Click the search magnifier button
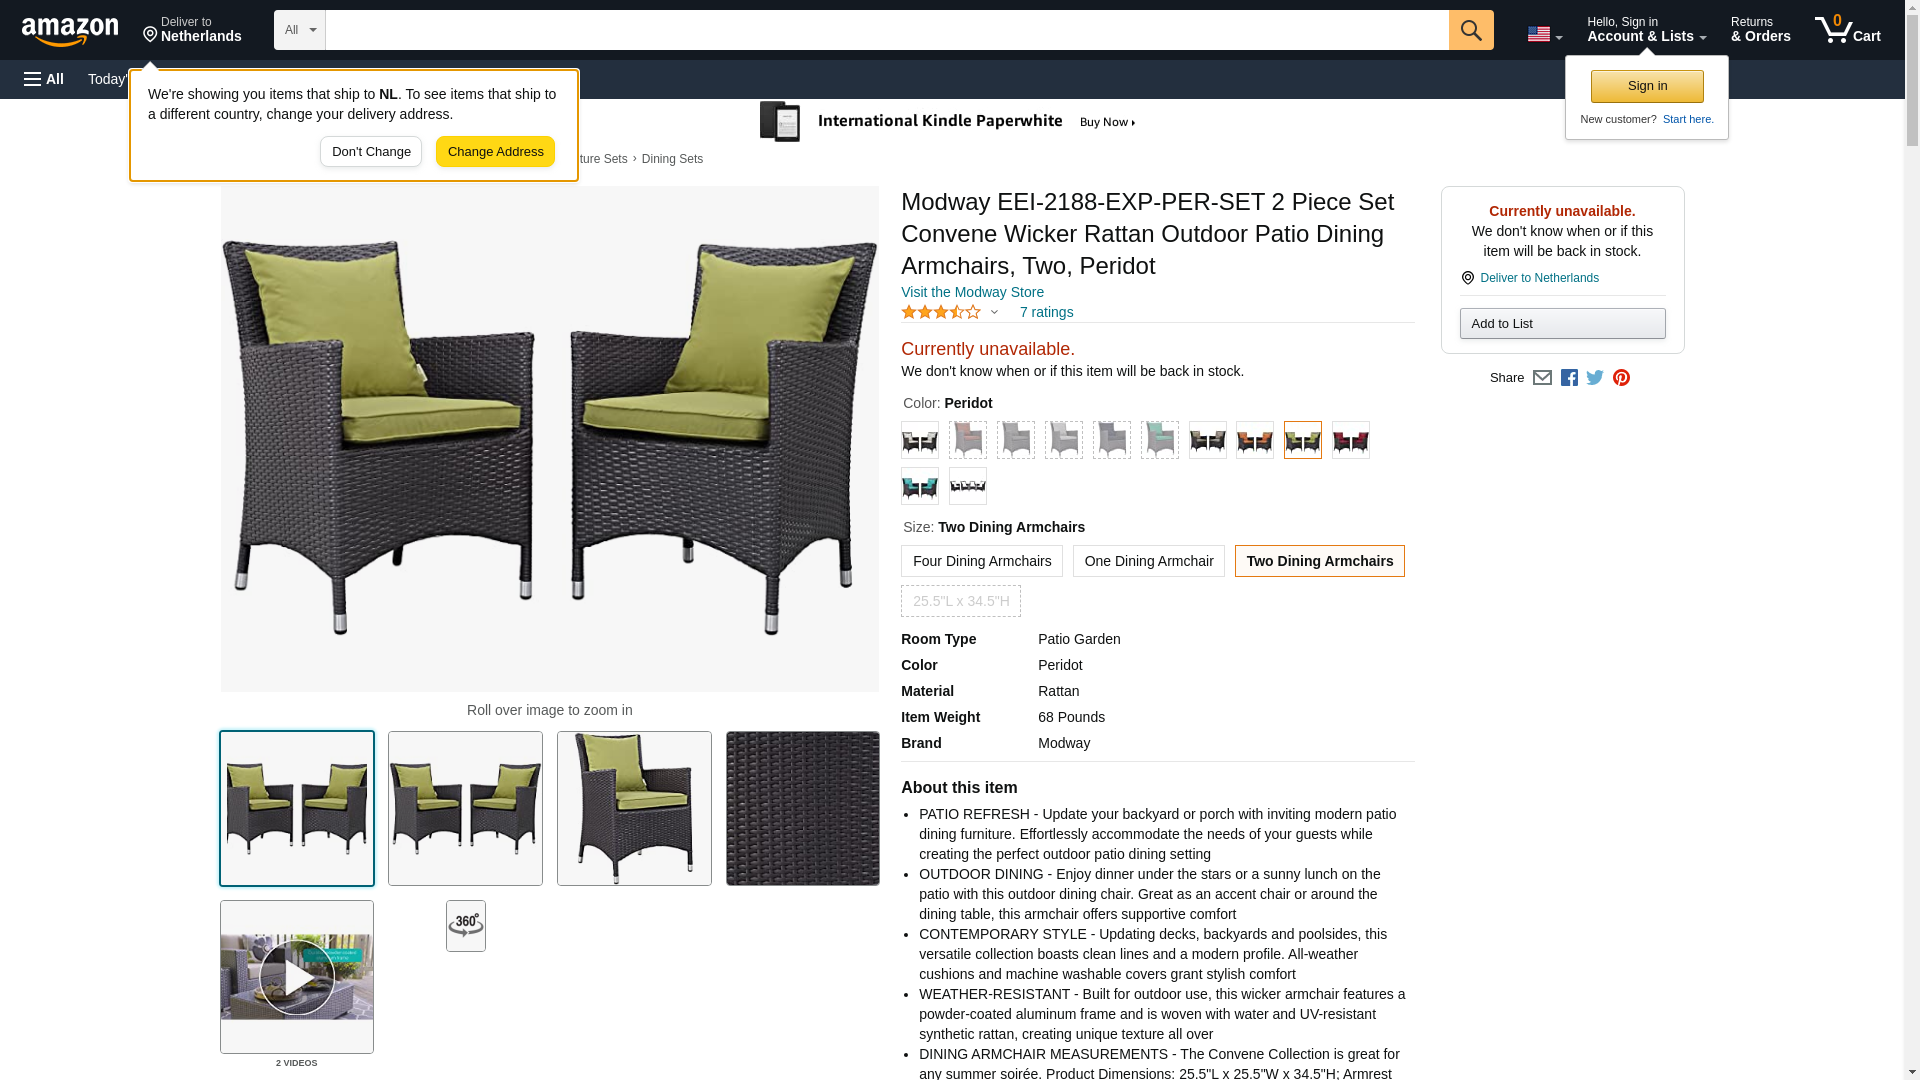 (x=1470, y=30)
